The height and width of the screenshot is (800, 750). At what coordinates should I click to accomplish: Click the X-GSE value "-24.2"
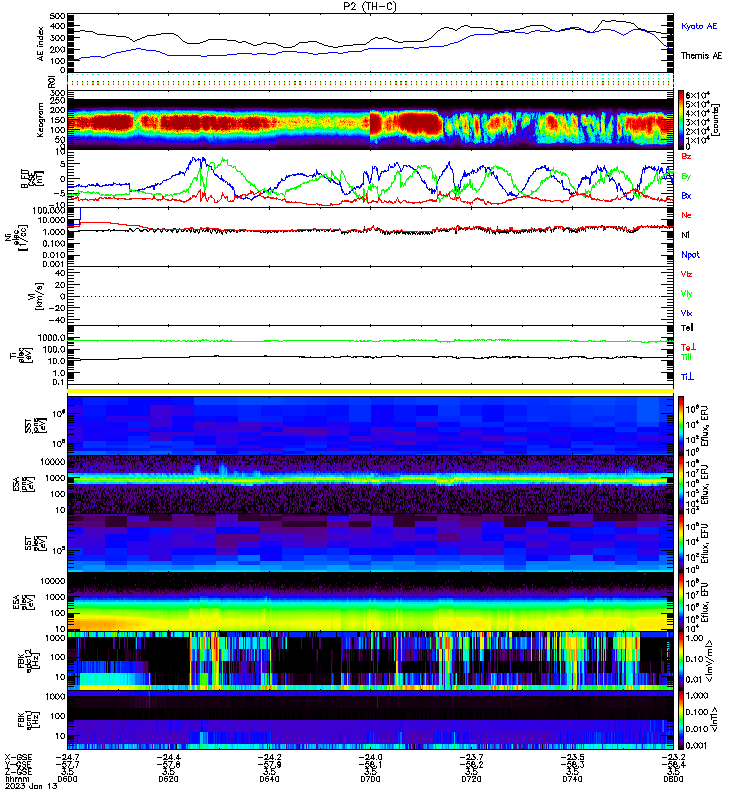point(269,757)
